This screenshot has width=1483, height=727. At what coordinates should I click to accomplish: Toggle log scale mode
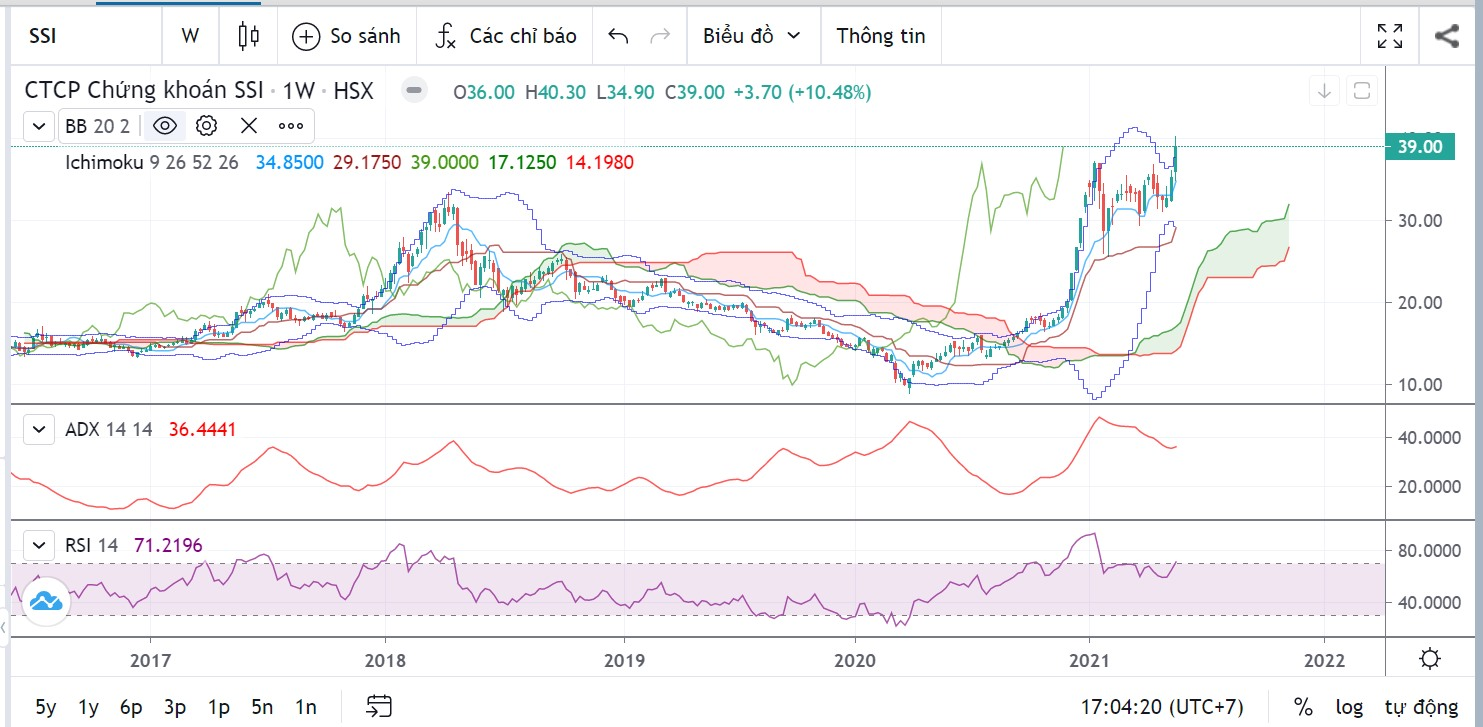point(1348,707)
